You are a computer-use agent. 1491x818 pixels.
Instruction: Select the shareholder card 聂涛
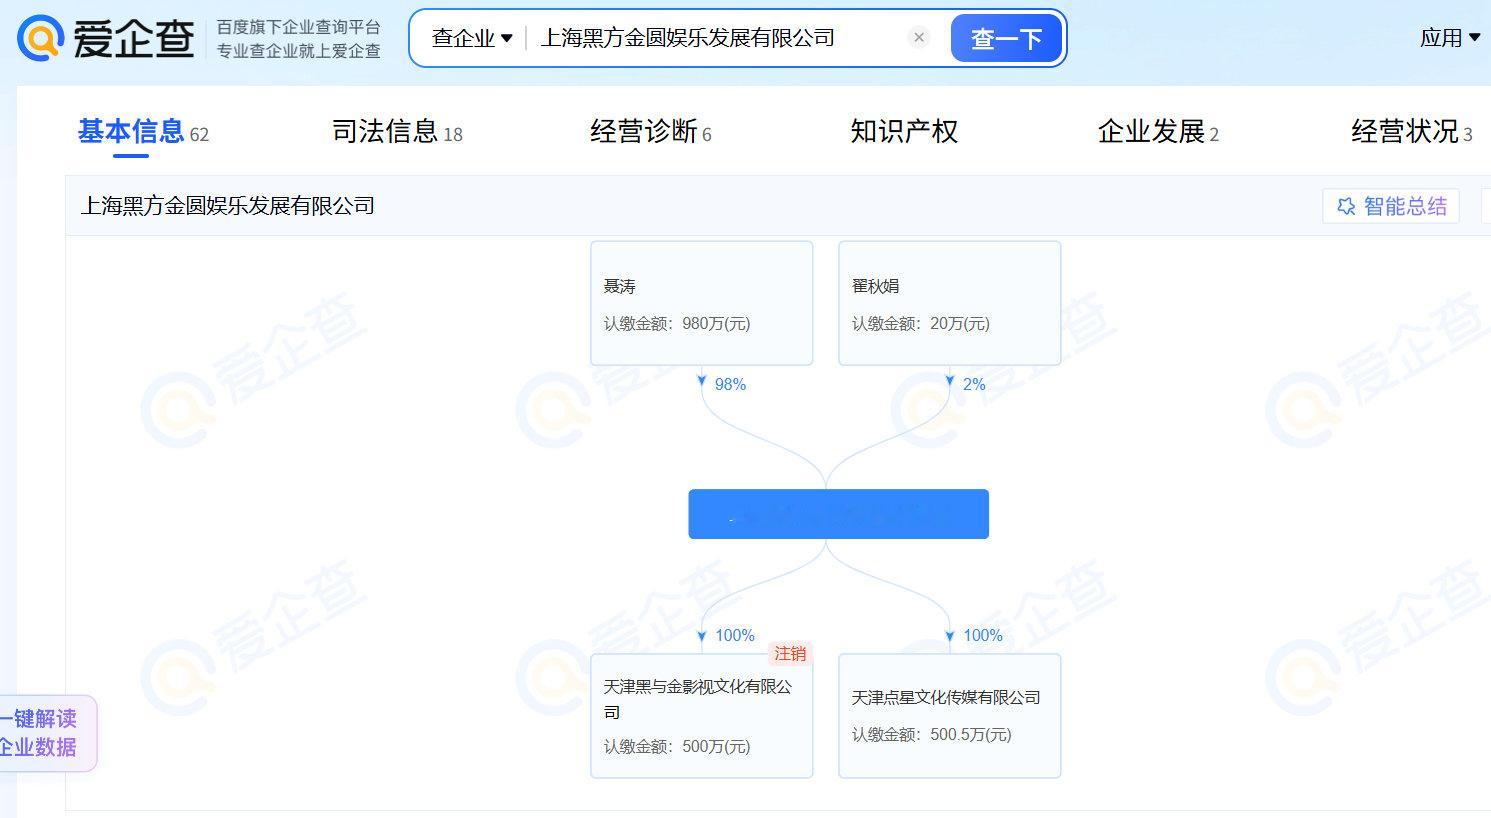pyautogui.click(x=701, y=303)
